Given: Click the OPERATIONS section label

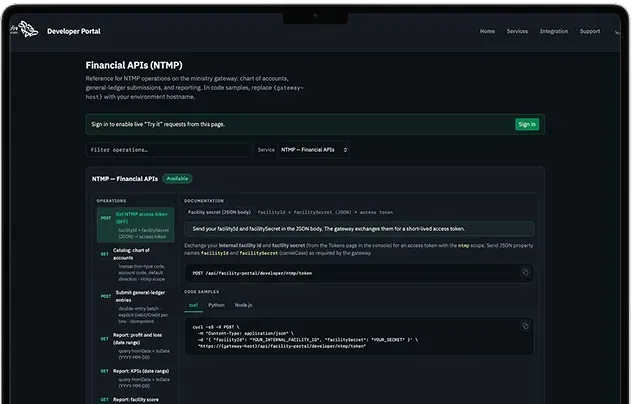Looking at the screenshot, I should (x=111, y=201).
